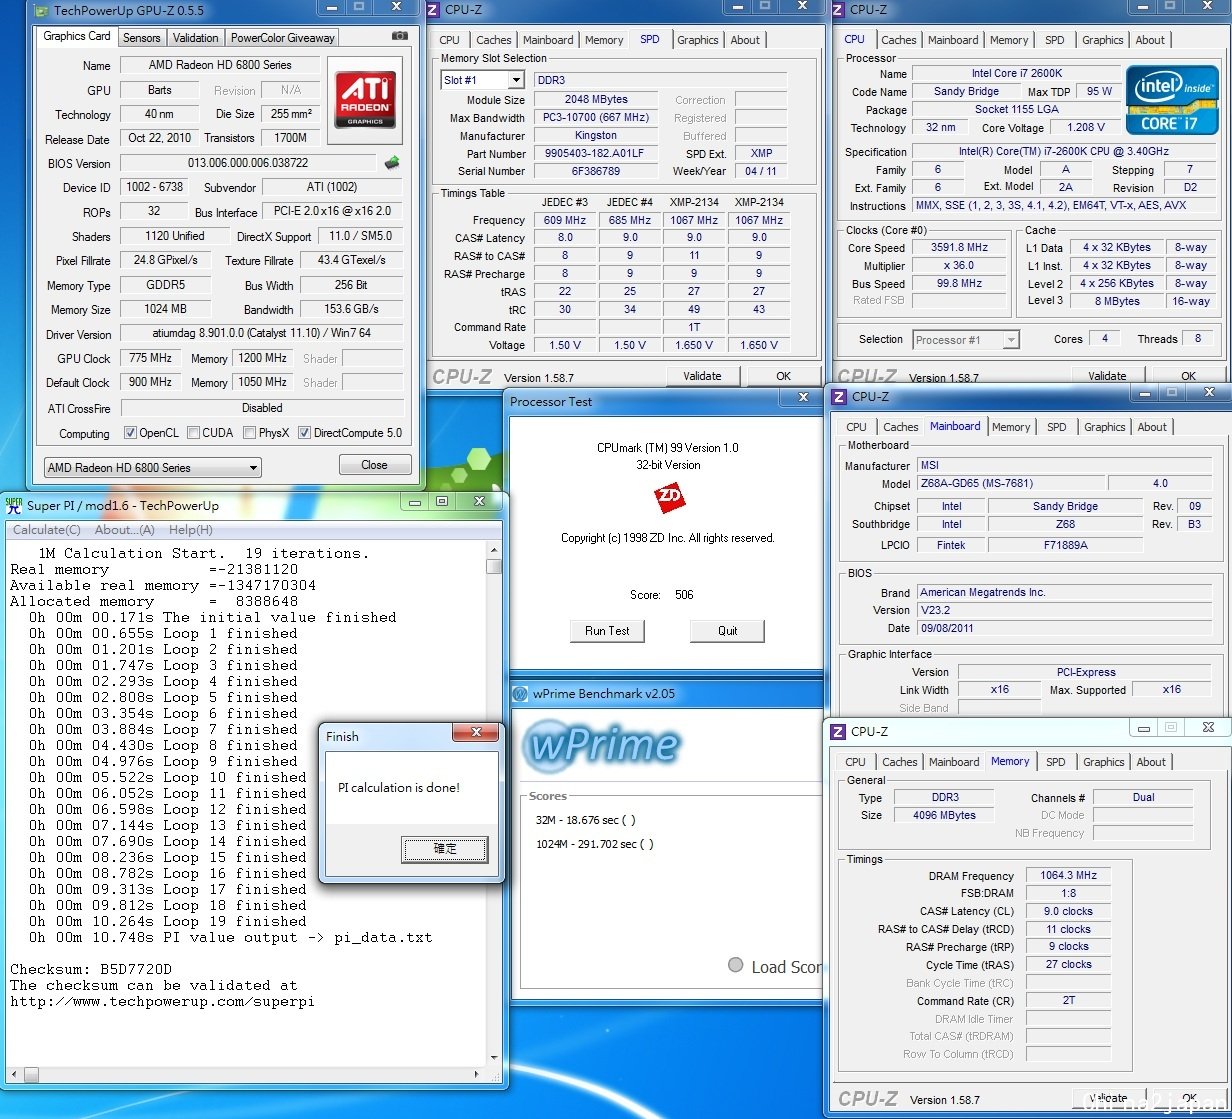Click the CPU-Z SPD window title icon
This screenshot has height=1119, width=1232.
432,10
